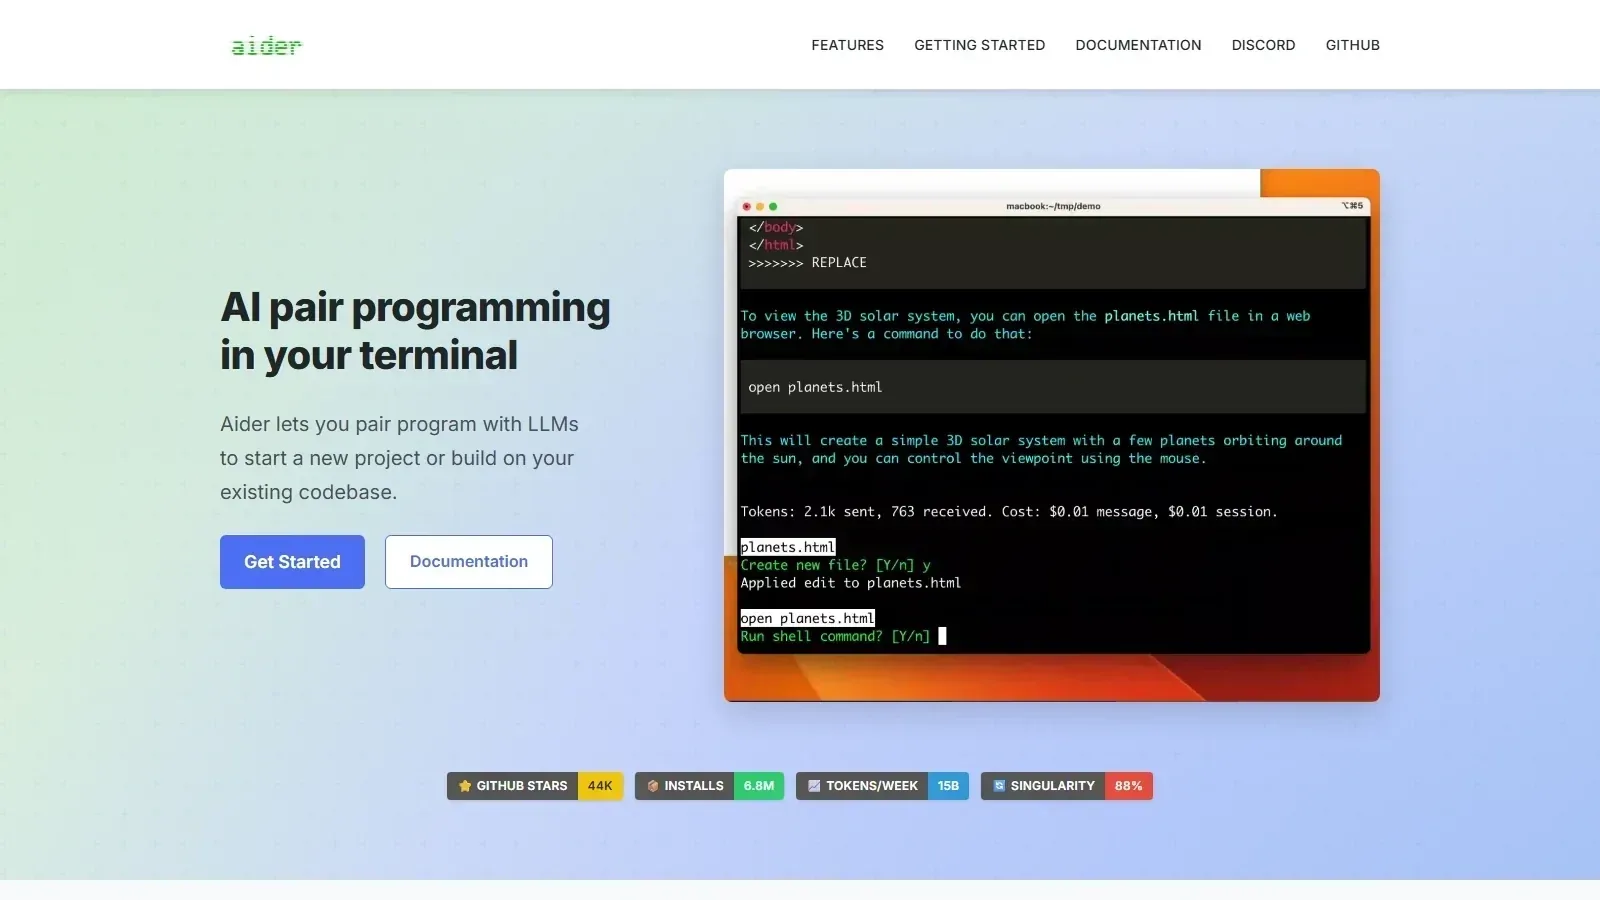The width and height of the screenshot is (1600, 900).
Task: Click the Singularity 88% badge
Action: [x=1067, y=786]
